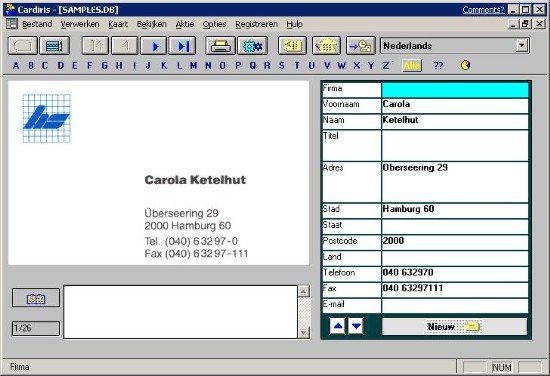
Task: Open the Nederlands language dropdown
Action: click(522, 46)
